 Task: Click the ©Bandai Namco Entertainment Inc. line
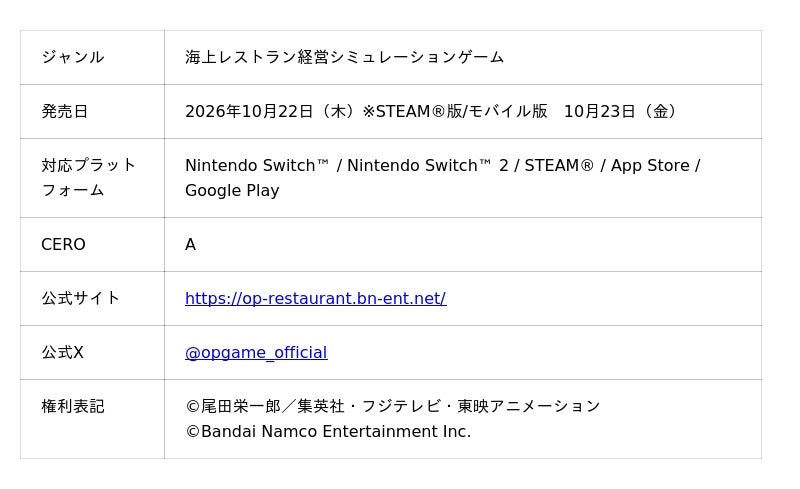tap(328, 432)
